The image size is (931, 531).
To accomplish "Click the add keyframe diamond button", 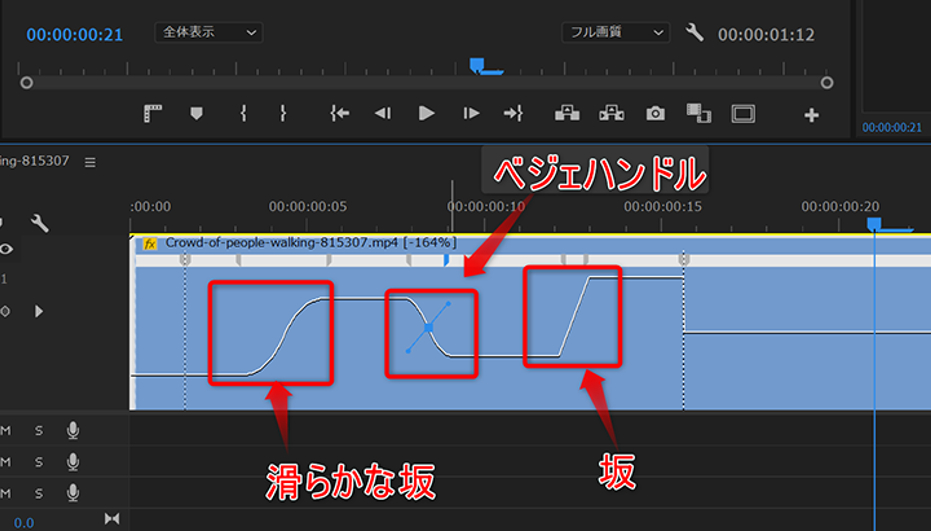I will click(x=5, y=311).
